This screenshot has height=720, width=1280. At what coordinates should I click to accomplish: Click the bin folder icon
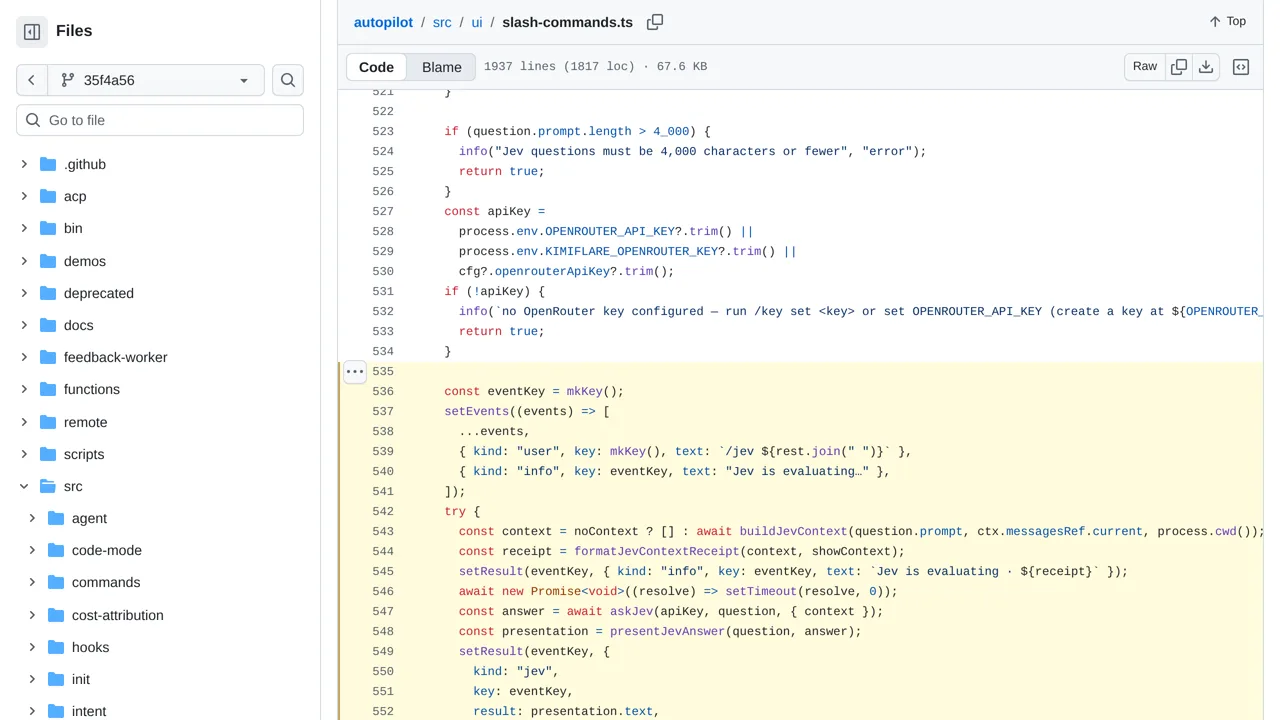coord(47,228)
